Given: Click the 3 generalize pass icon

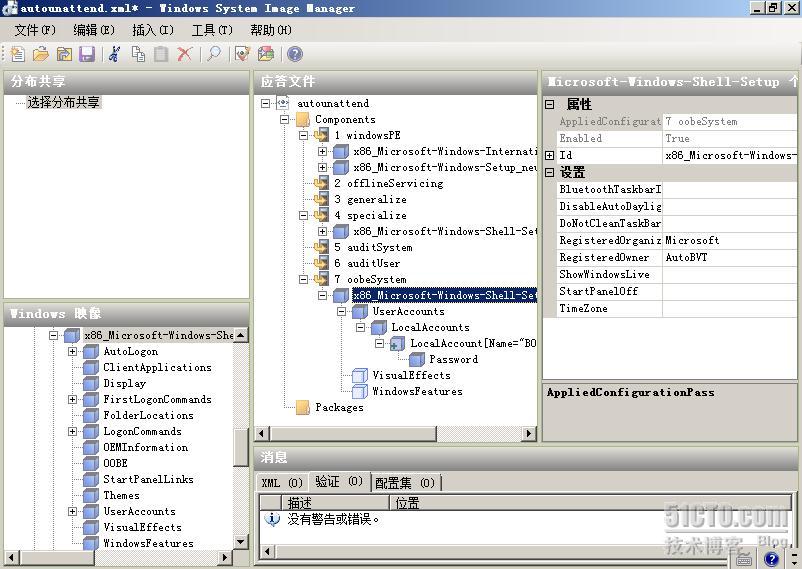Looking at the screenshot, I should tap(322, 199).
